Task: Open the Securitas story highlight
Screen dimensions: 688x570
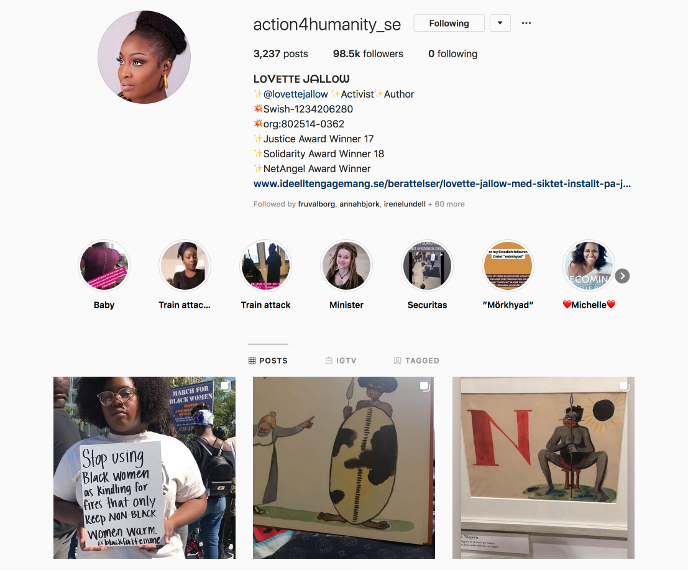Action: click(427, 265)
